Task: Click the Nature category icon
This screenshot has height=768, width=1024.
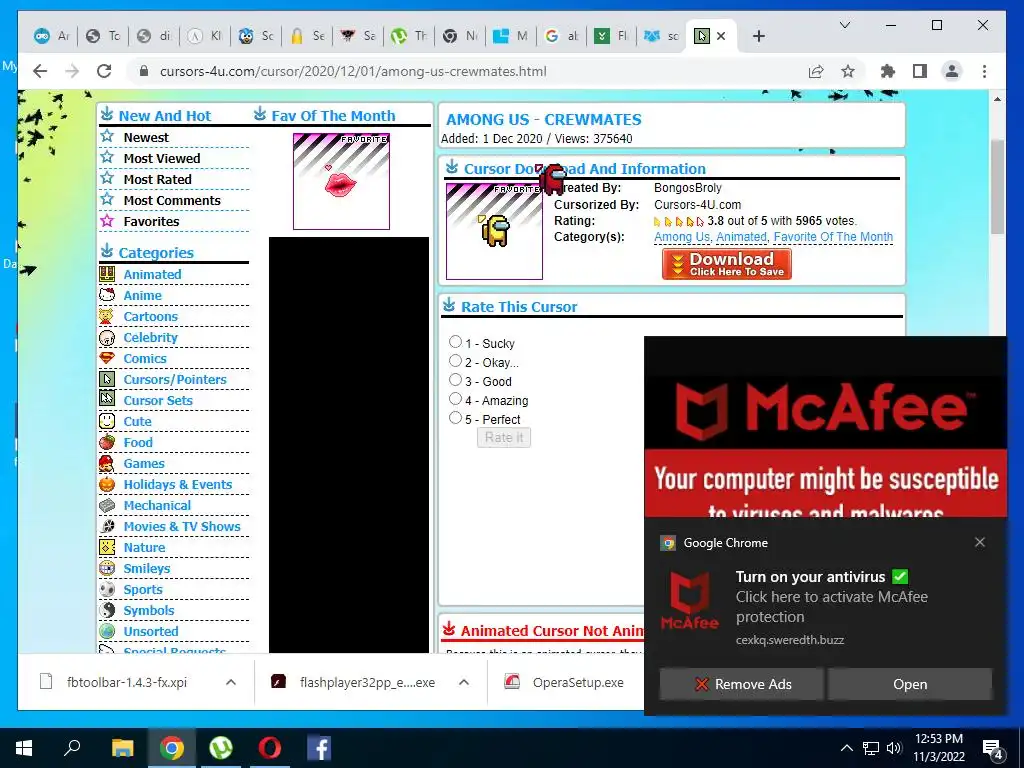Action: 107,547
